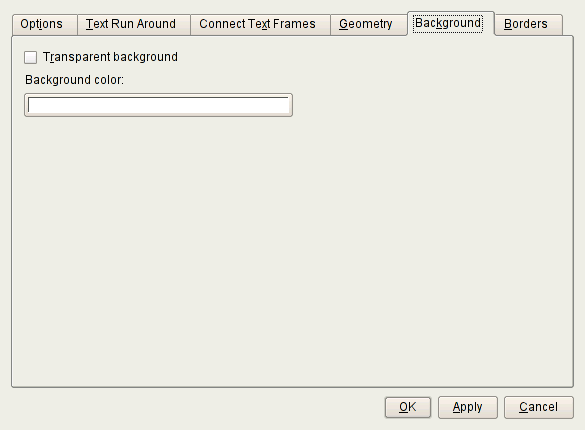The width and height of the screenshot is (585, 430).
Task: Dismiss the dialog with Cancel
Action: (x=538, y=407)
